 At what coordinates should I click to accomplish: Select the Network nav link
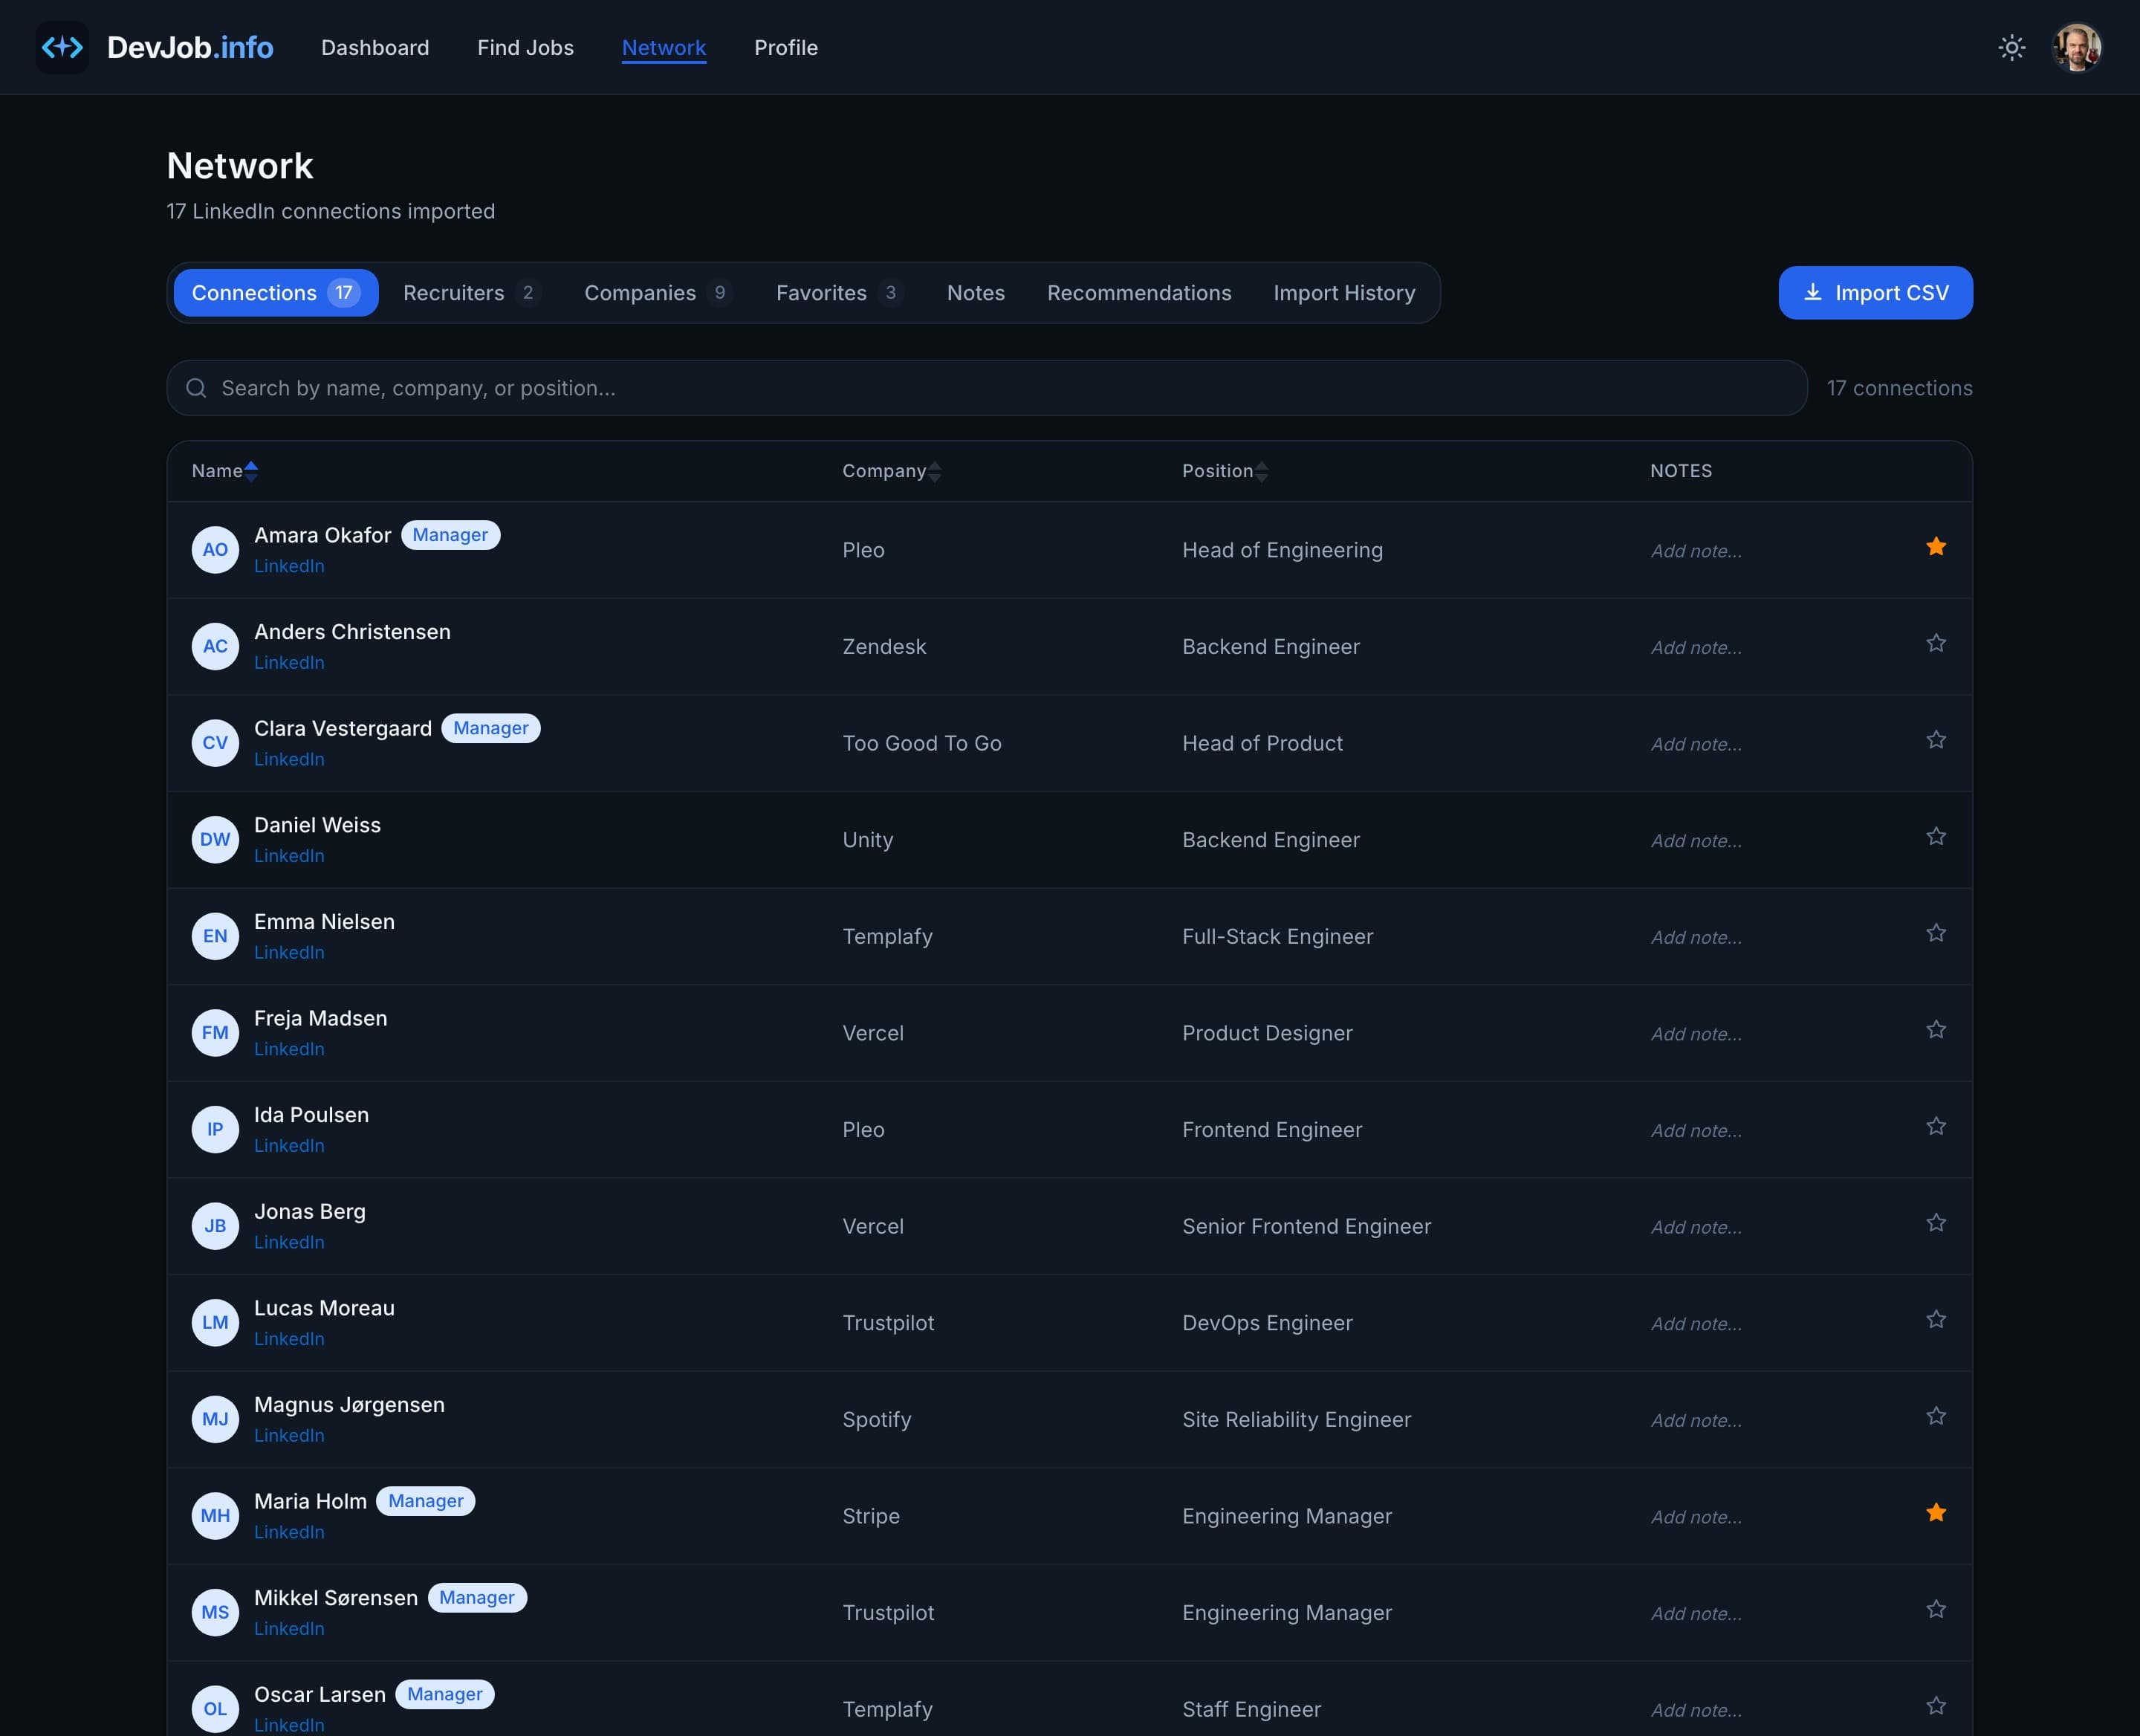coord(664,48)
